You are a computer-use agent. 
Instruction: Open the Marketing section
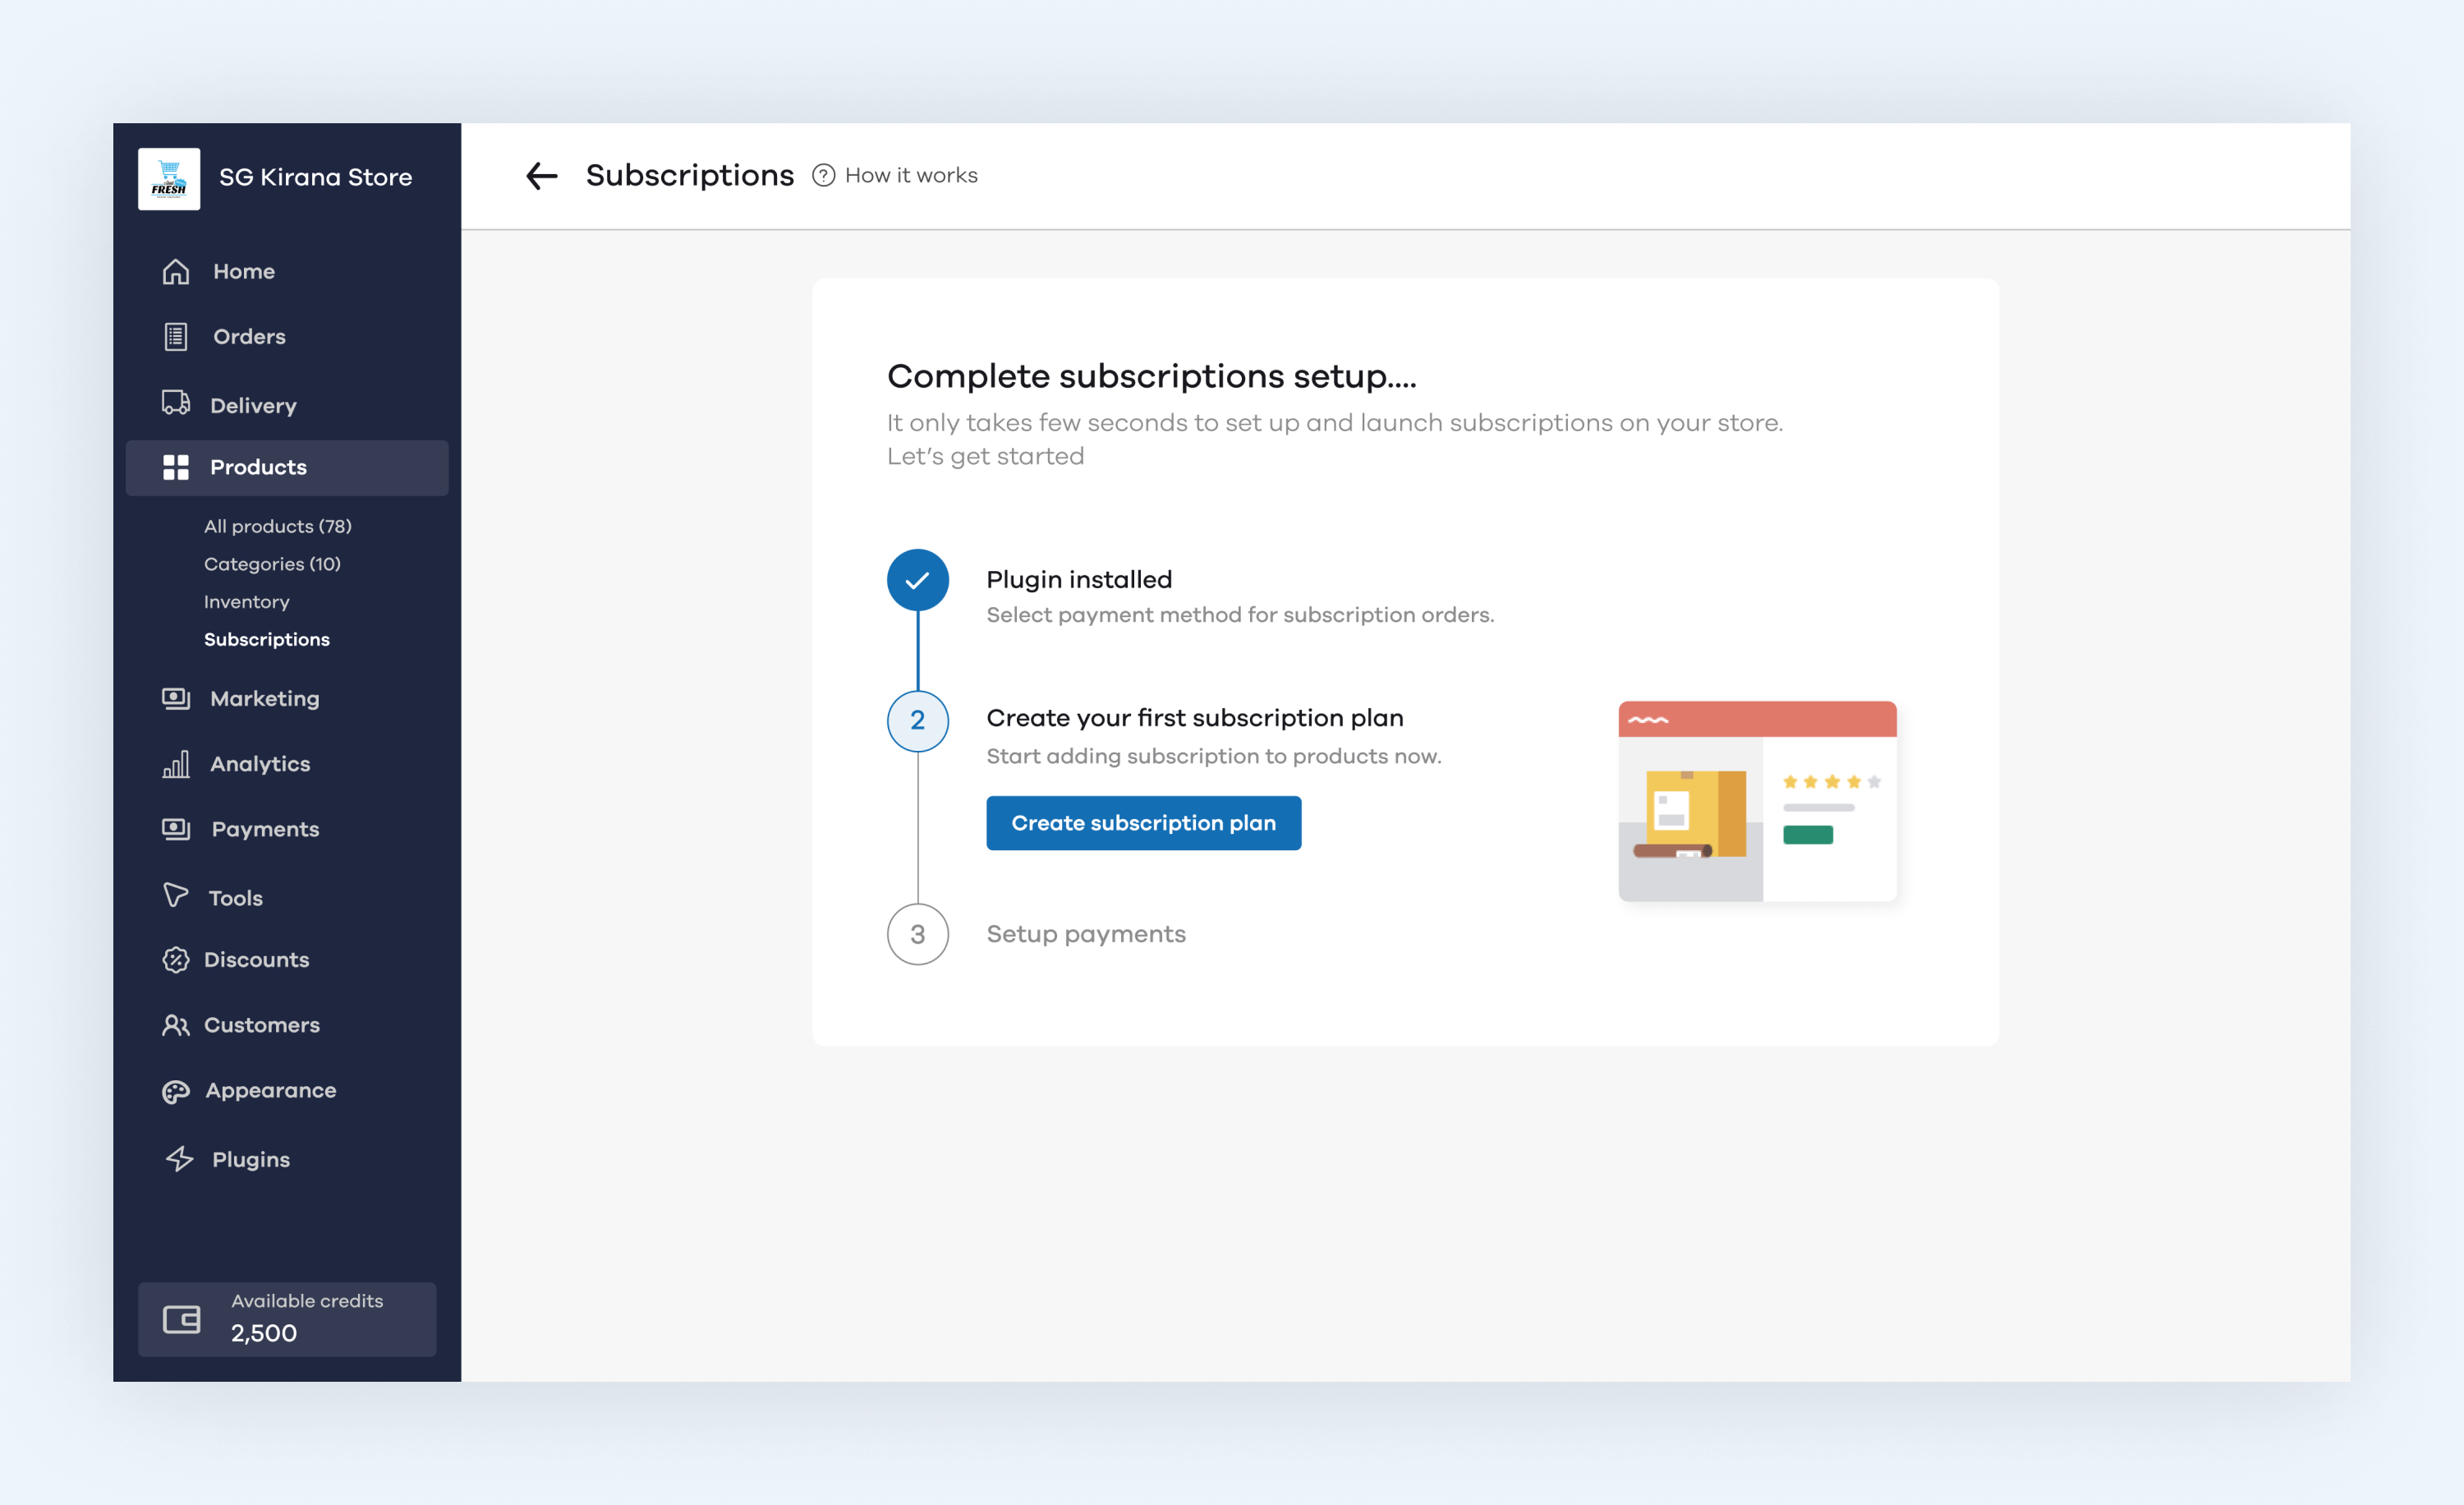coord(265,699)
